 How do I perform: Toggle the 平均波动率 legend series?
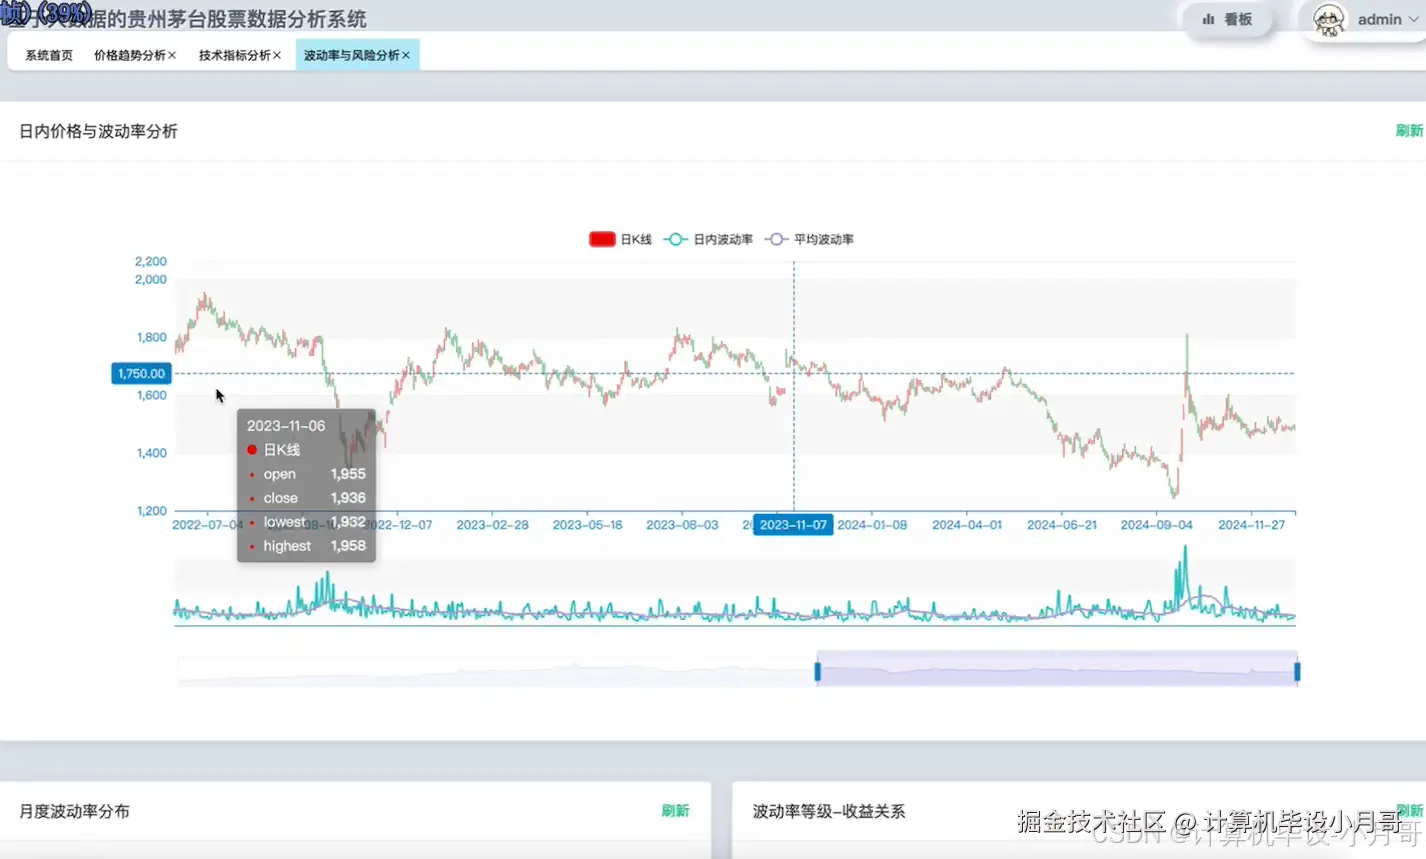[809, 239]
